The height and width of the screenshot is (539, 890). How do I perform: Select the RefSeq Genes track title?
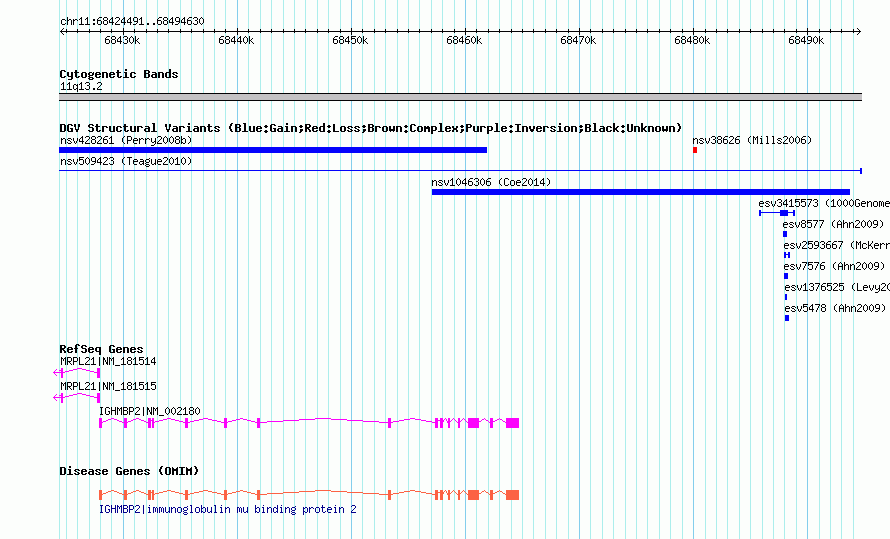(x=102, y=349)
